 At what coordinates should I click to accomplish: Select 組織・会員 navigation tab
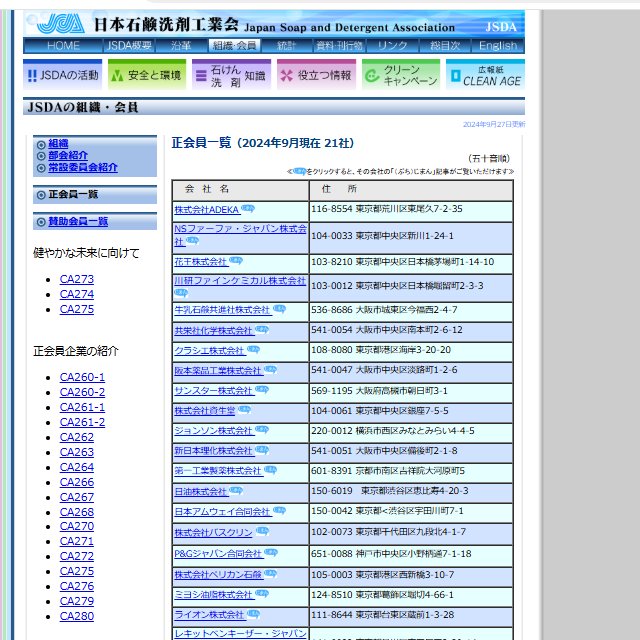pos(234,46)
